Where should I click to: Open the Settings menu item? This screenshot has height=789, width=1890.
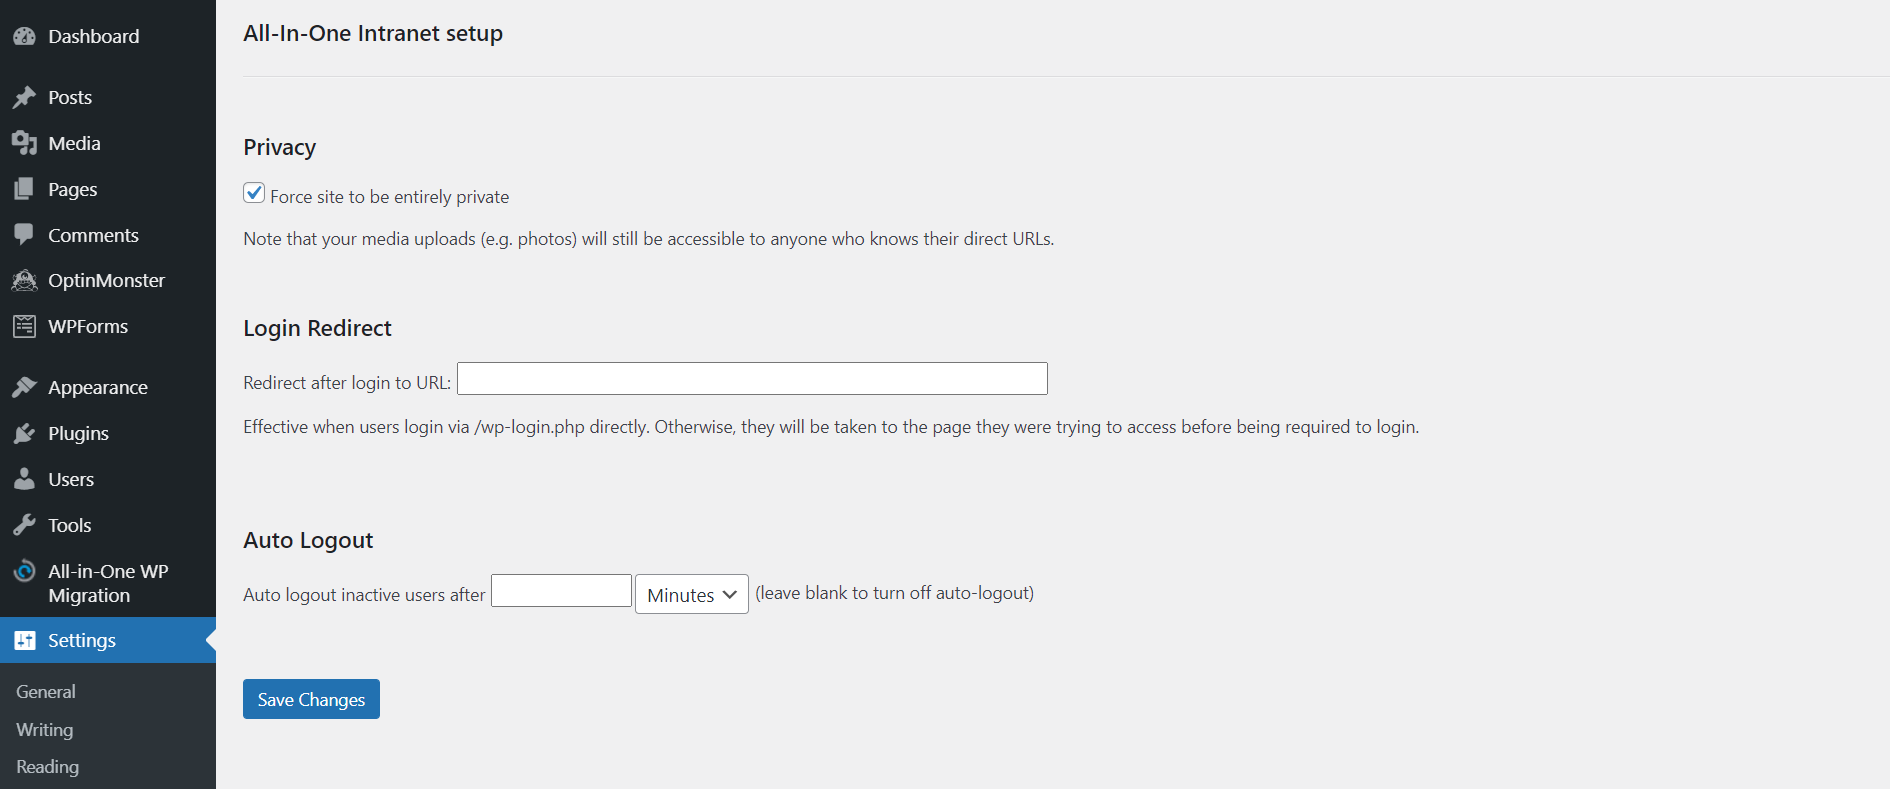(x=82, y=640)
